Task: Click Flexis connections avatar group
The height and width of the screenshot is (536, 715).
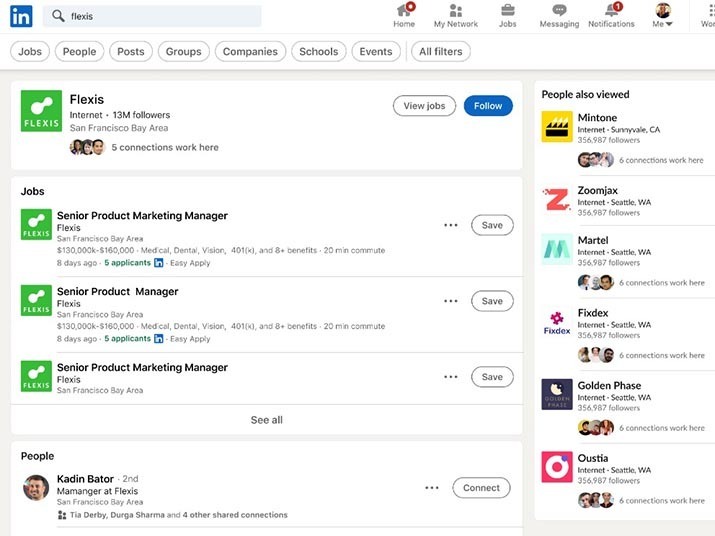Action: coord(87,147)
